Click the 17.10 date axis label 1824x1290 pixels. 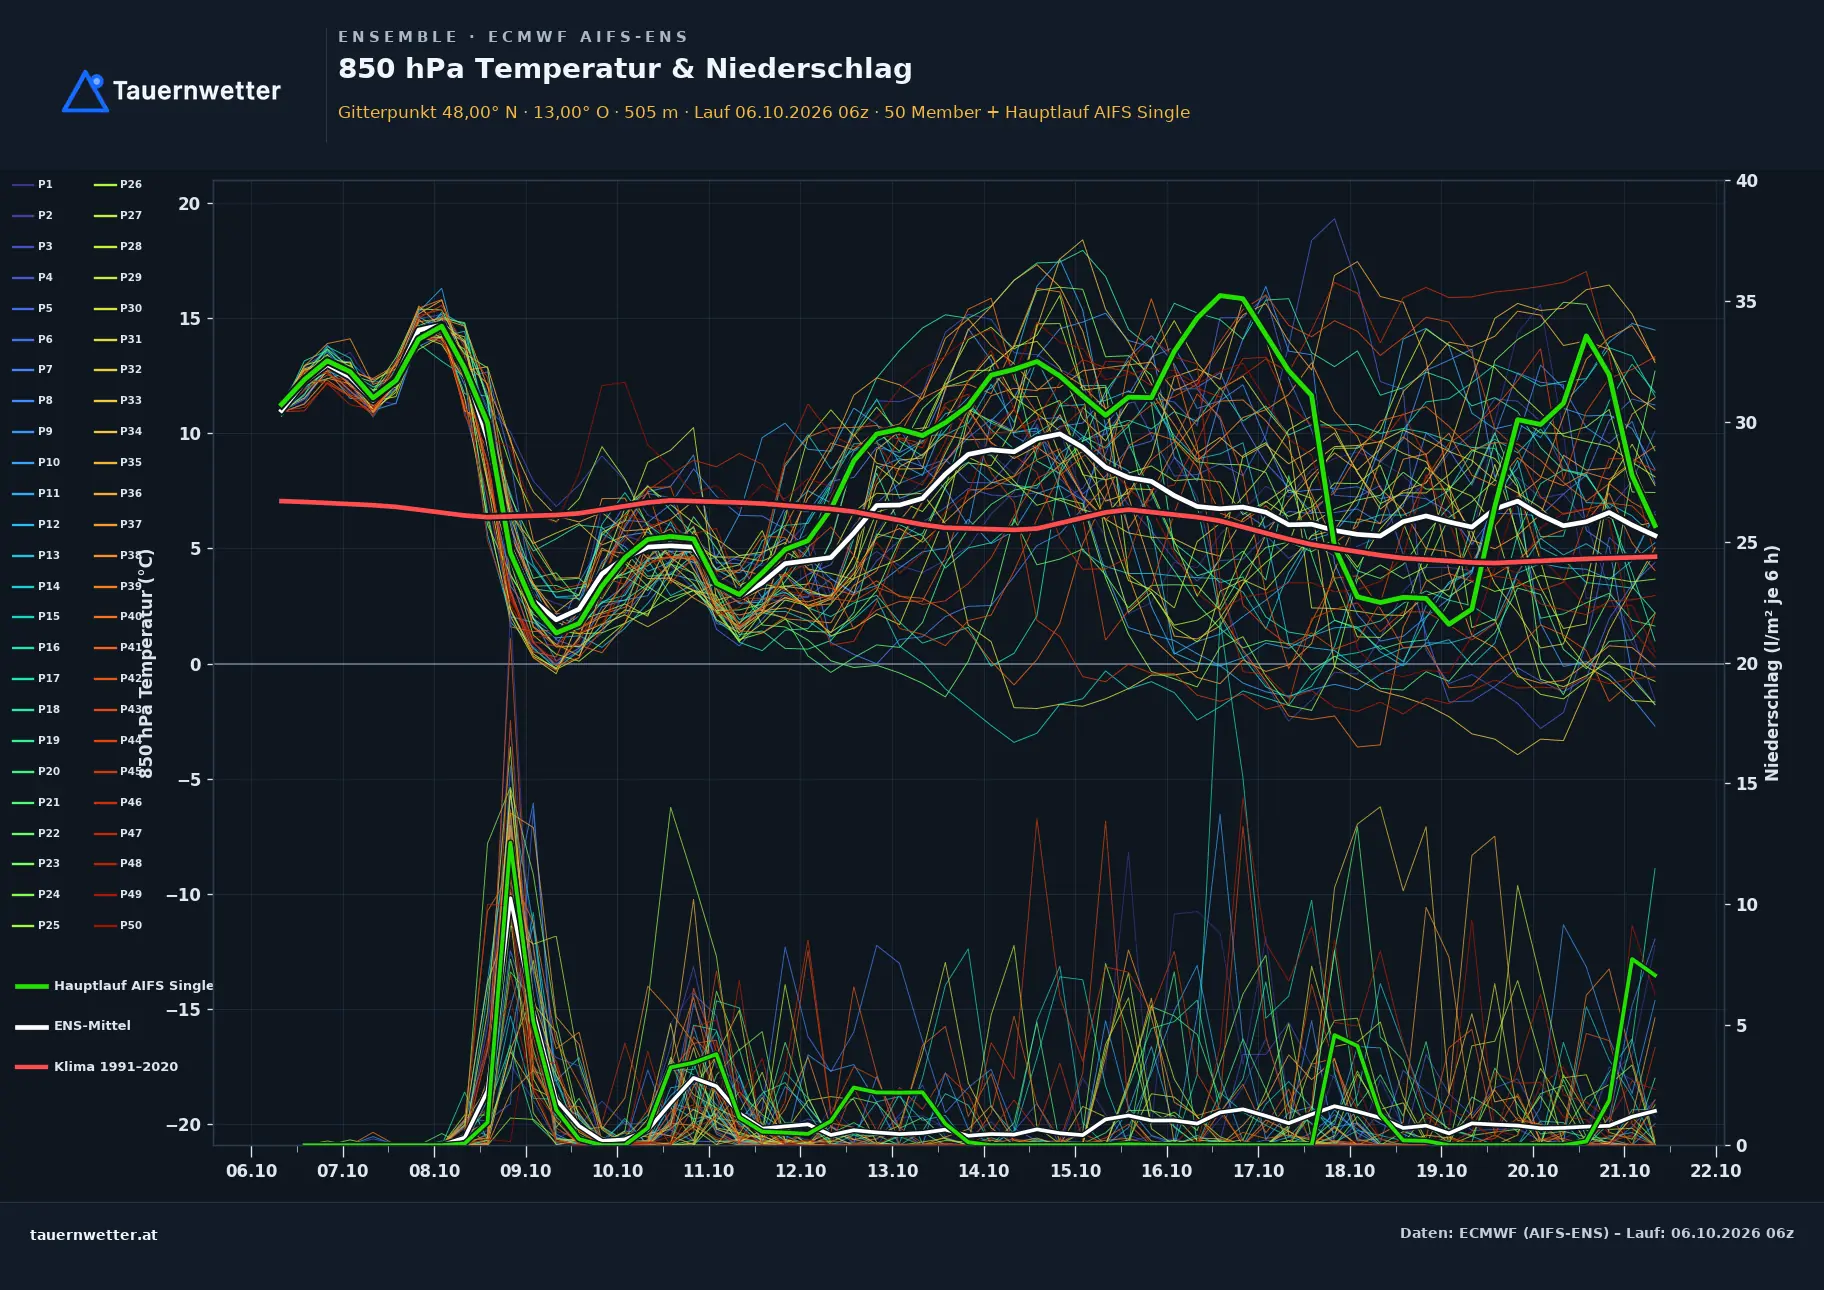pos(1258,1171)
